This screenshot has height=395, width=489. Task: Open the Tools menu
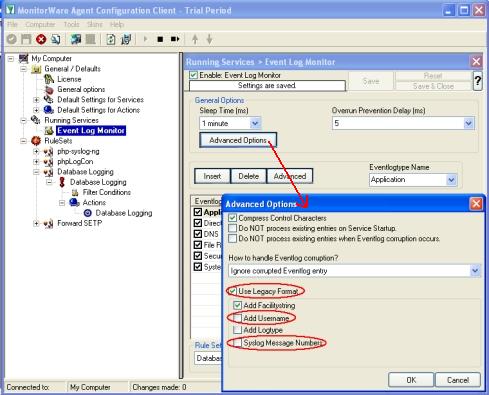click(x=71, y=24)
